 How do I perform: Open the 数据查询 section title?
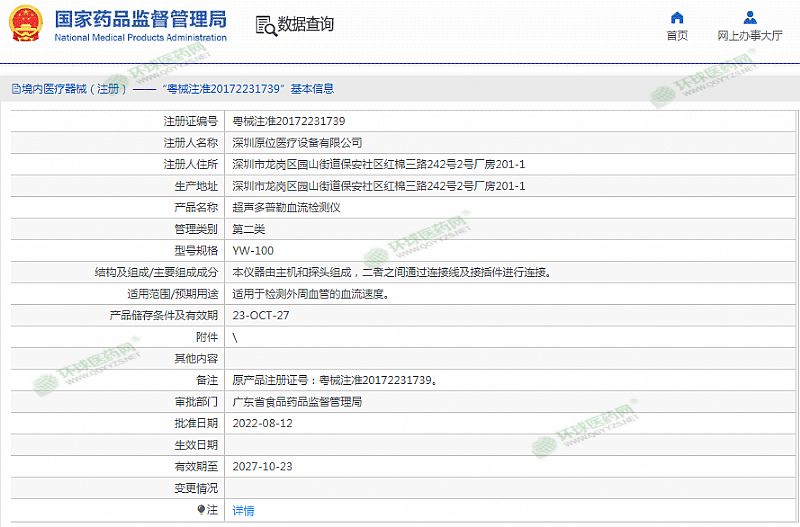[x=306, y=25]
